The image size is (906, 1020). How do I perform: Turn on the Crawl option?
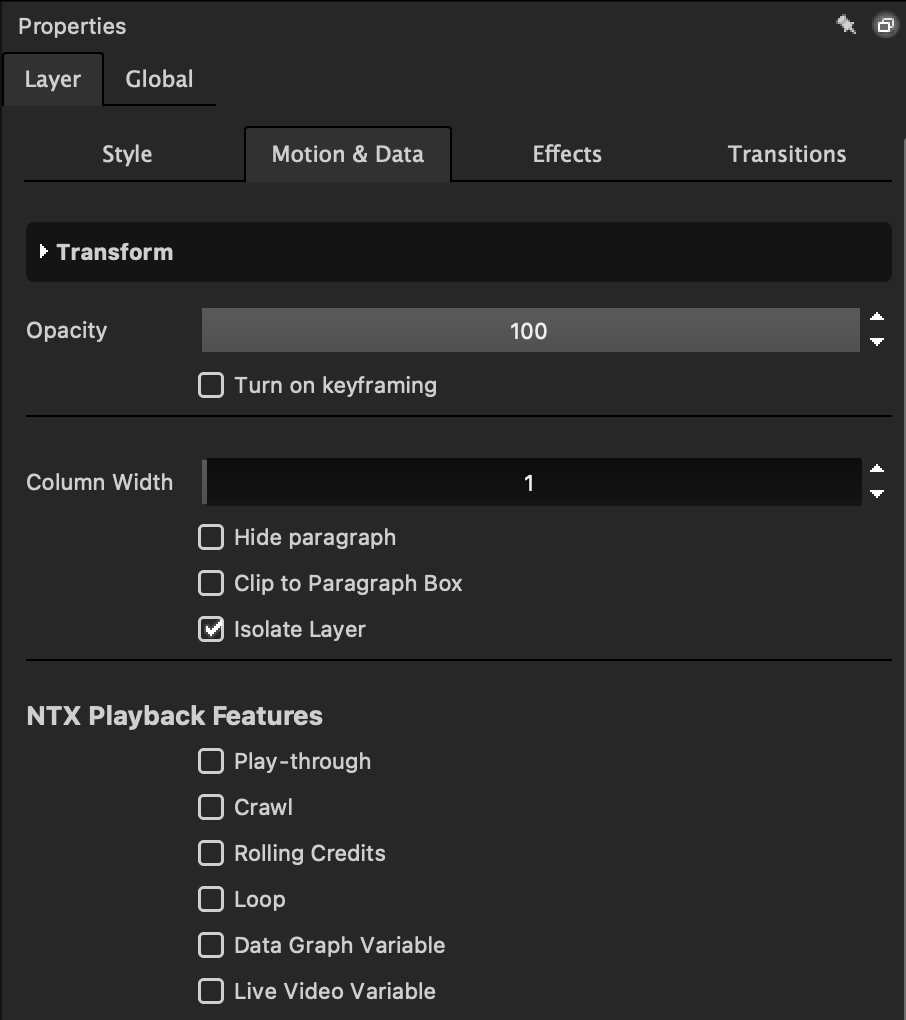[211, 807]
